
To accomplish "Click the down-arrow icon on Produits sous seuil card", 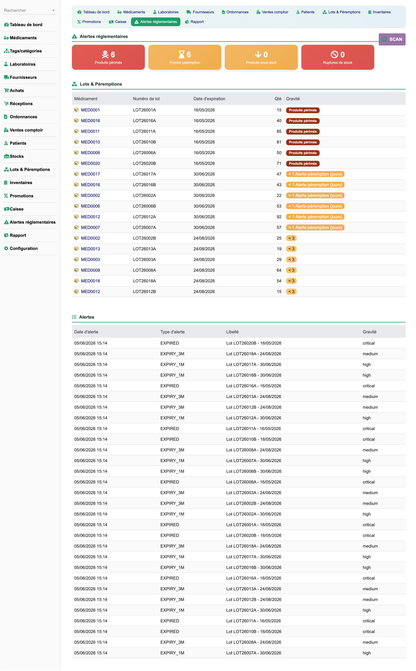I will (258, 54).
